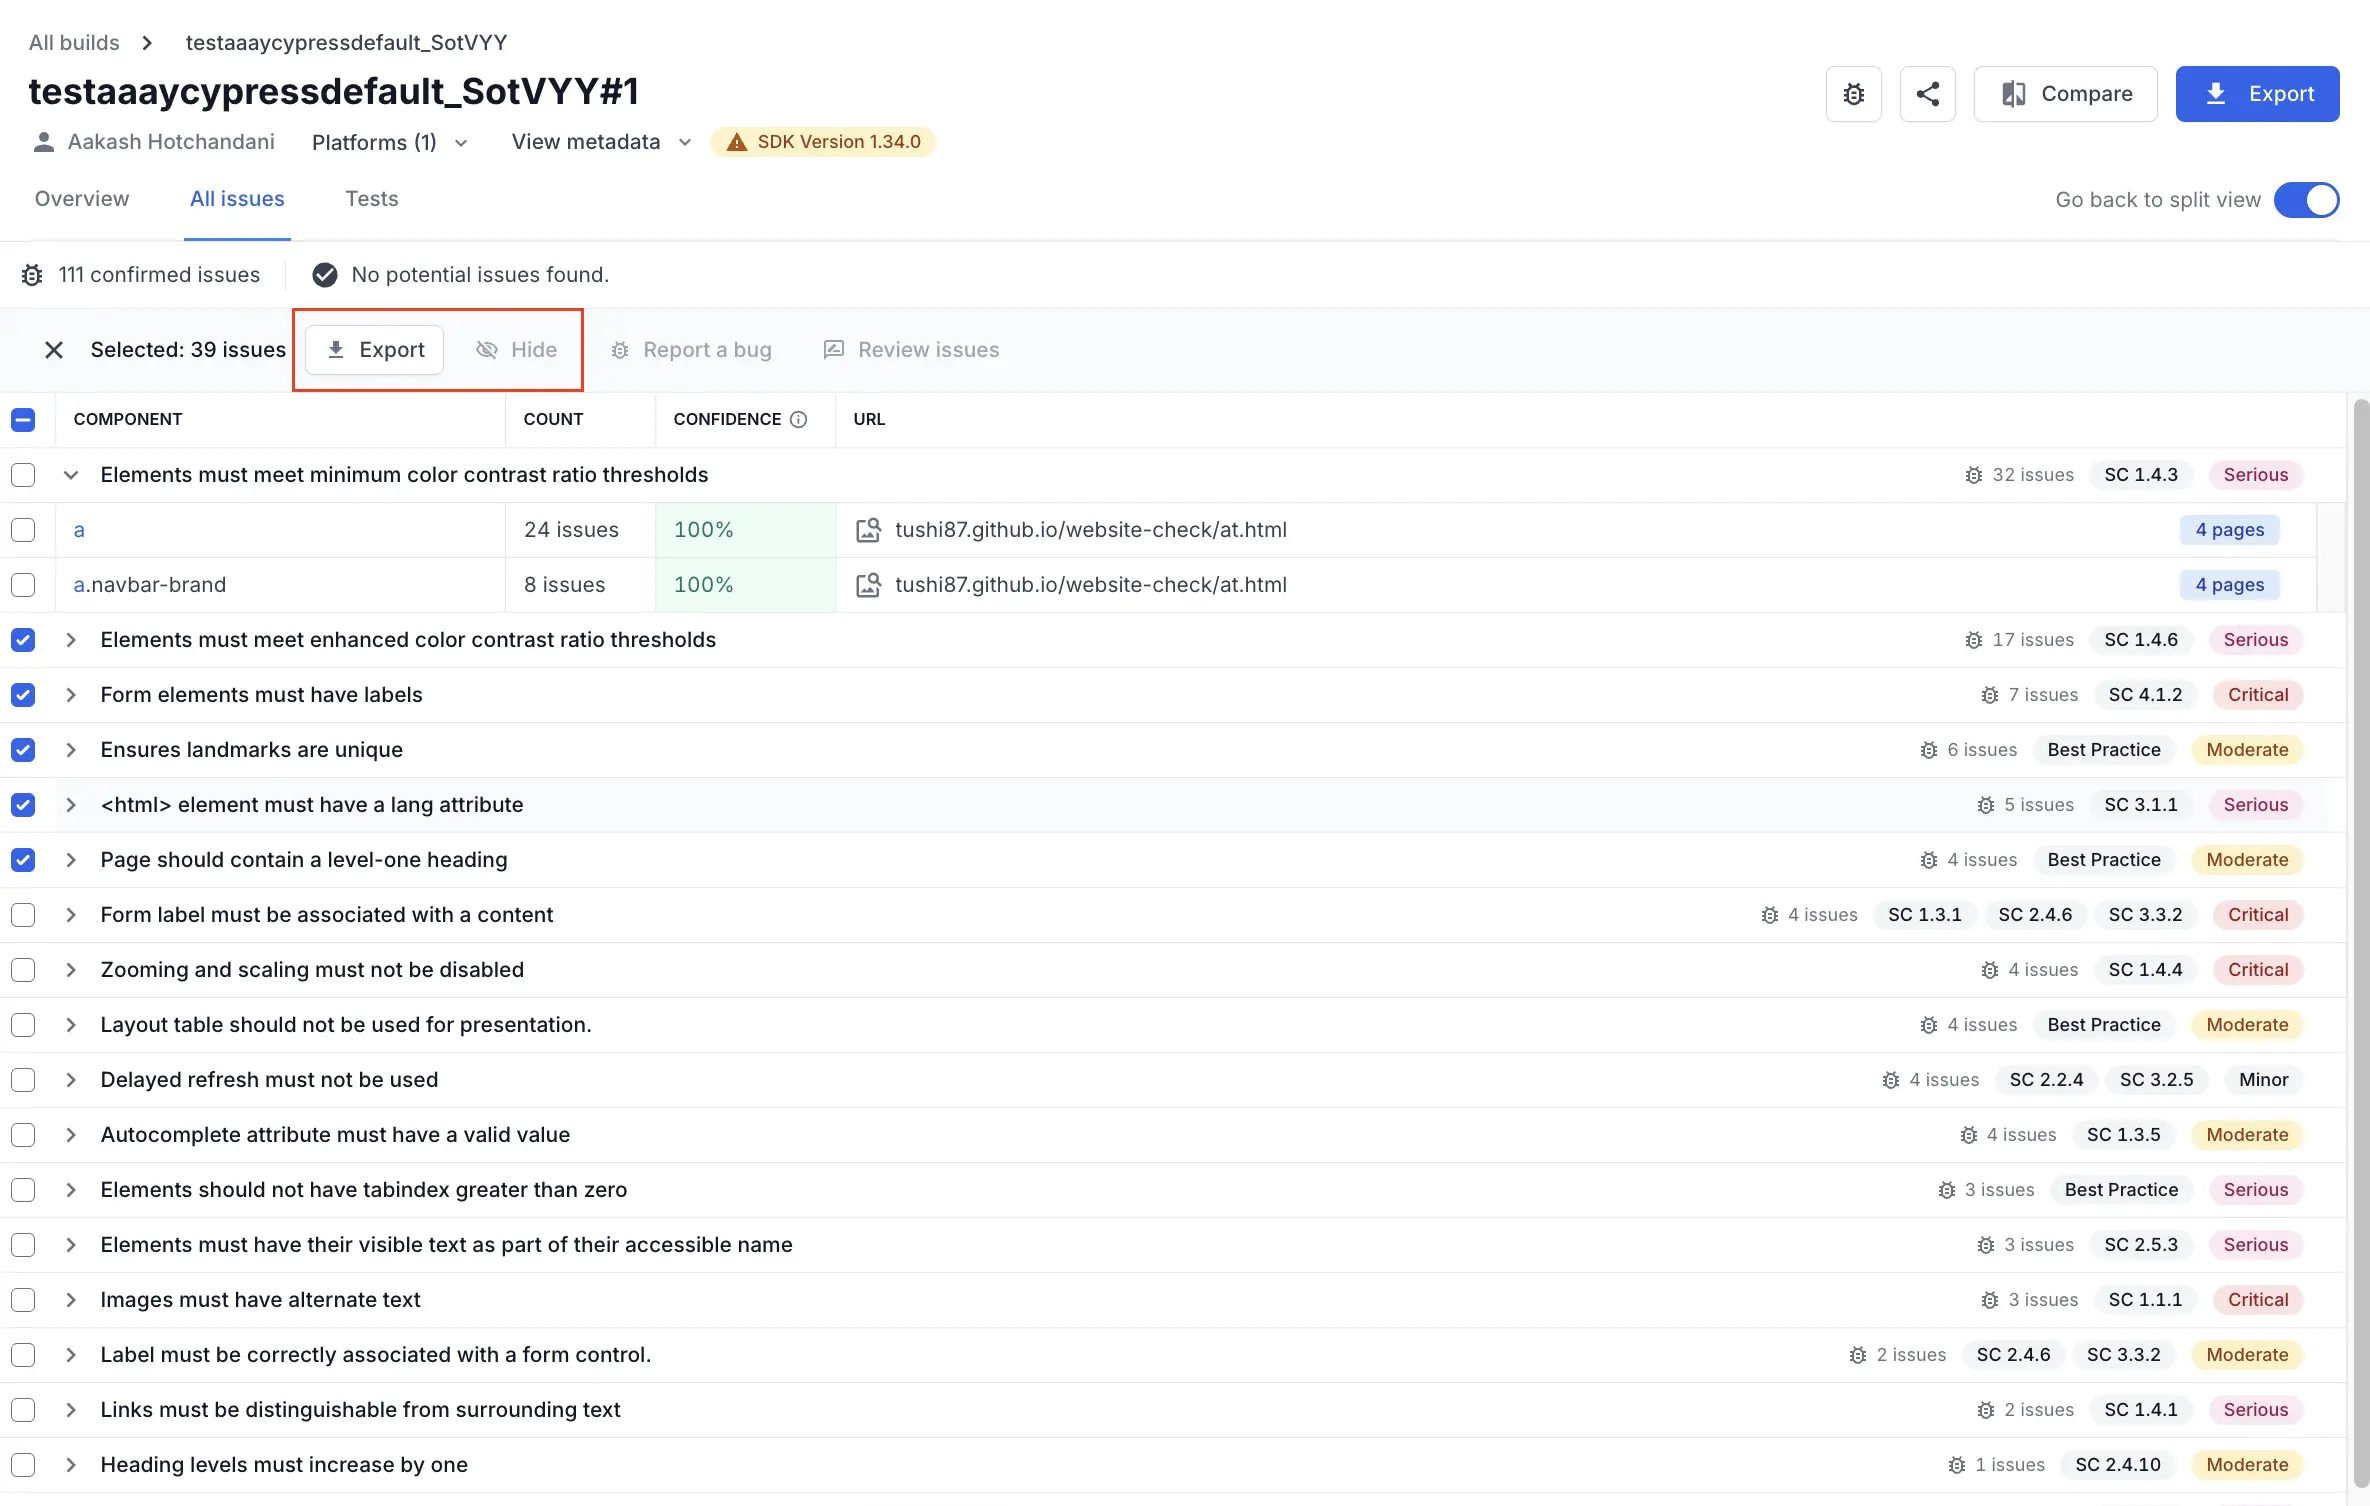Expand html element must have lang attribute
The height and width of the screenshot is (1506, 2370).
(x=71, y=805)
